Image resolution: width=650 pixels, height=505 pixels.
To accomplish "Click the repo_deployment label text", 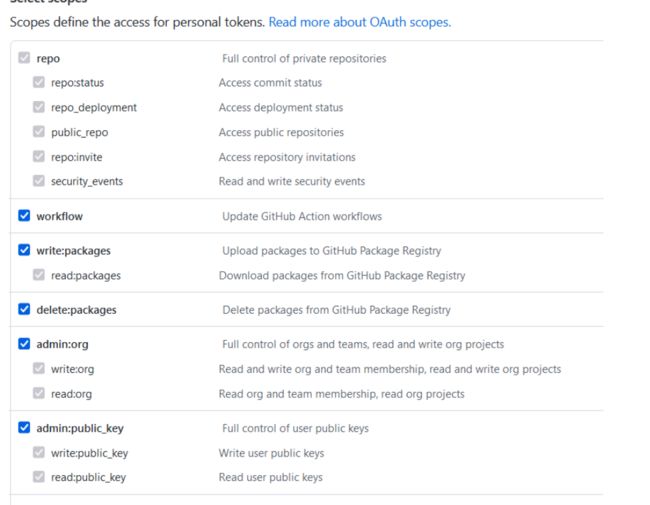I will point(94,108).
